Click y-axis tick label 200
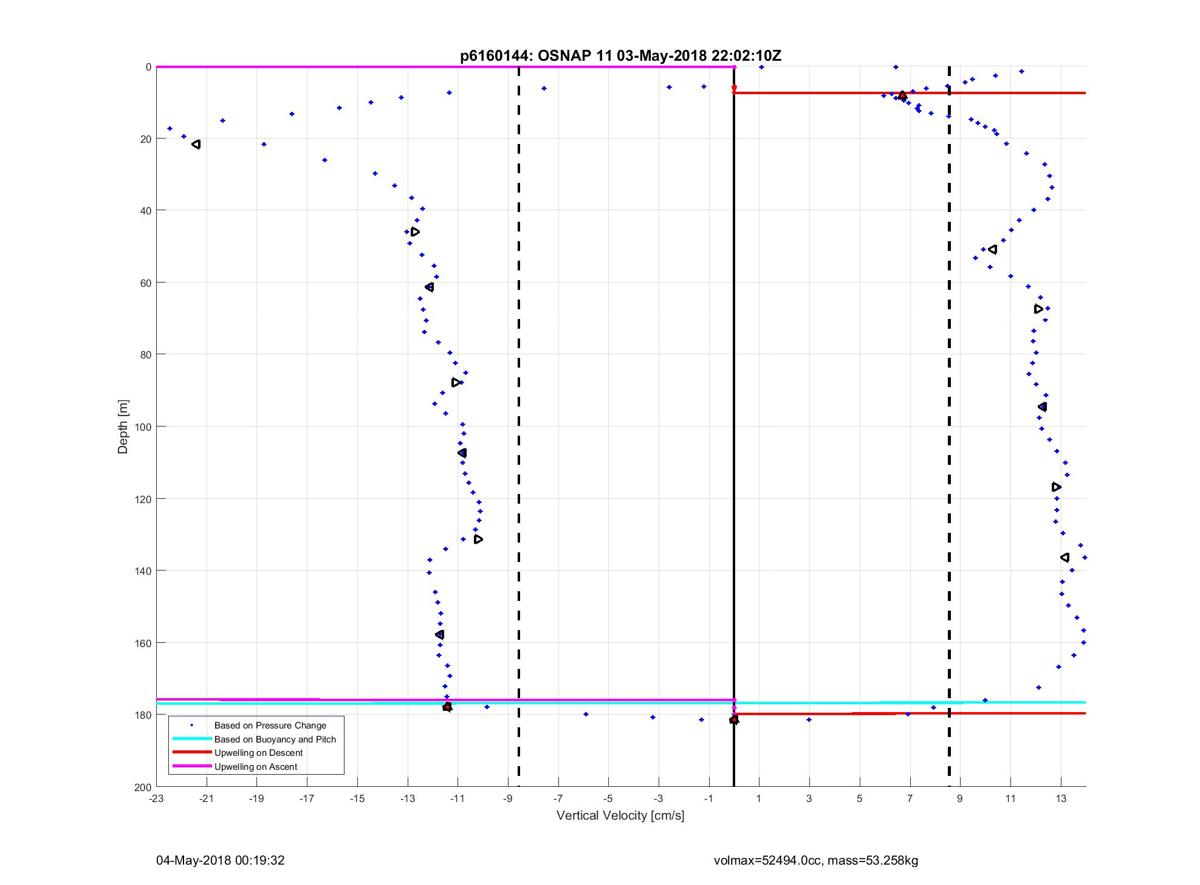Screen dimensions: 1200x885 (142, 787)
